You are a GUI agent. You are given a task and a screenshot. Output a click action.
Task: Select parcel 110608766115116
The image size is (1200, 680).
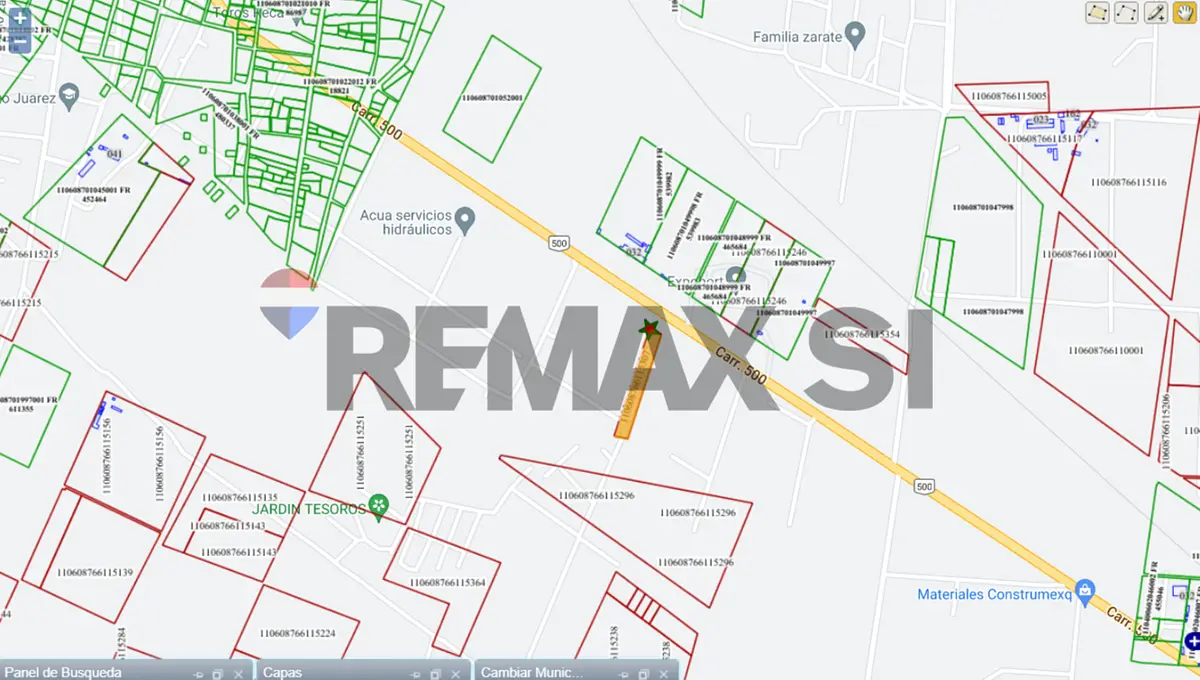1129,182
